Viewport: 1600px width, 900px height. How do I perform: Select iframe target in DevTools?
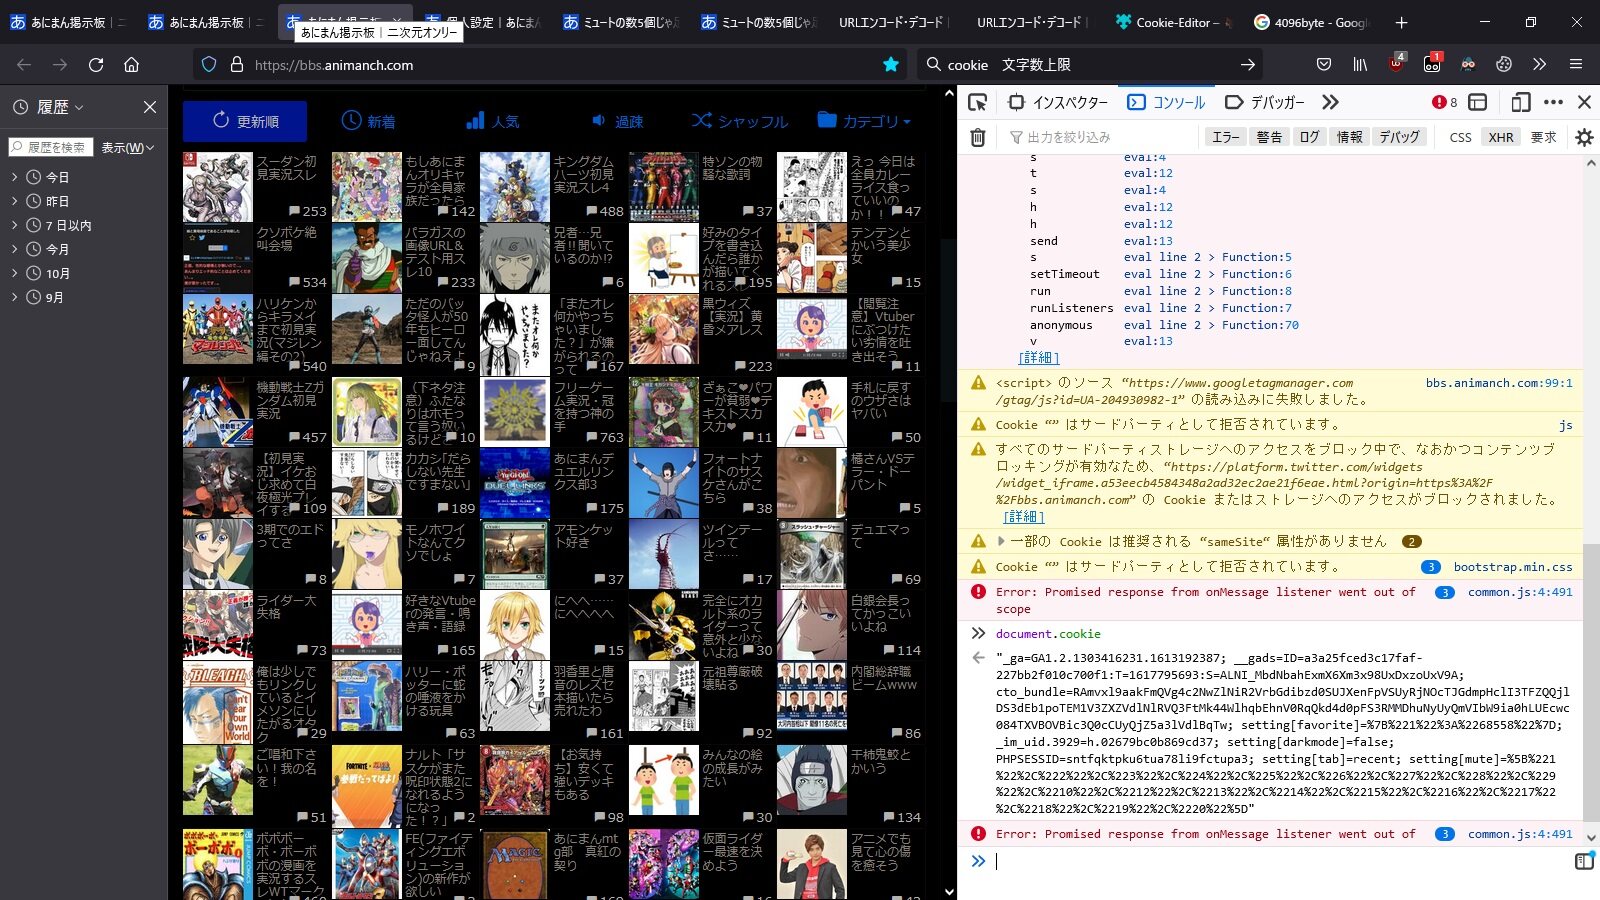(x=1478, y=102)
